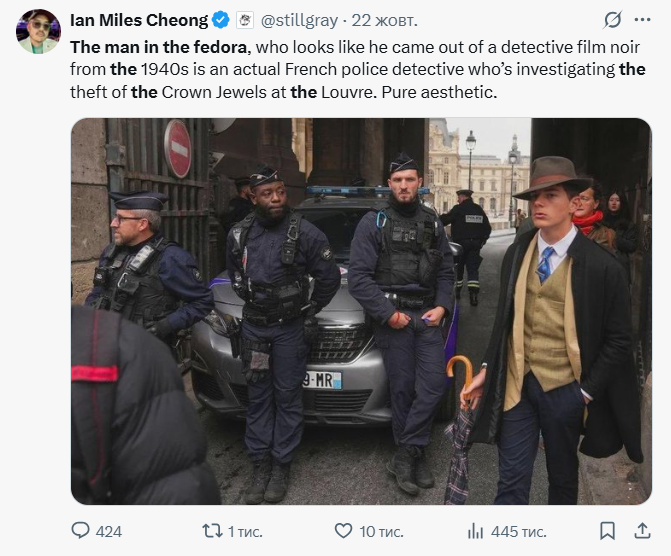Open view analytics bar chart icon
This screenshot has height=556, width=671.
475,531
